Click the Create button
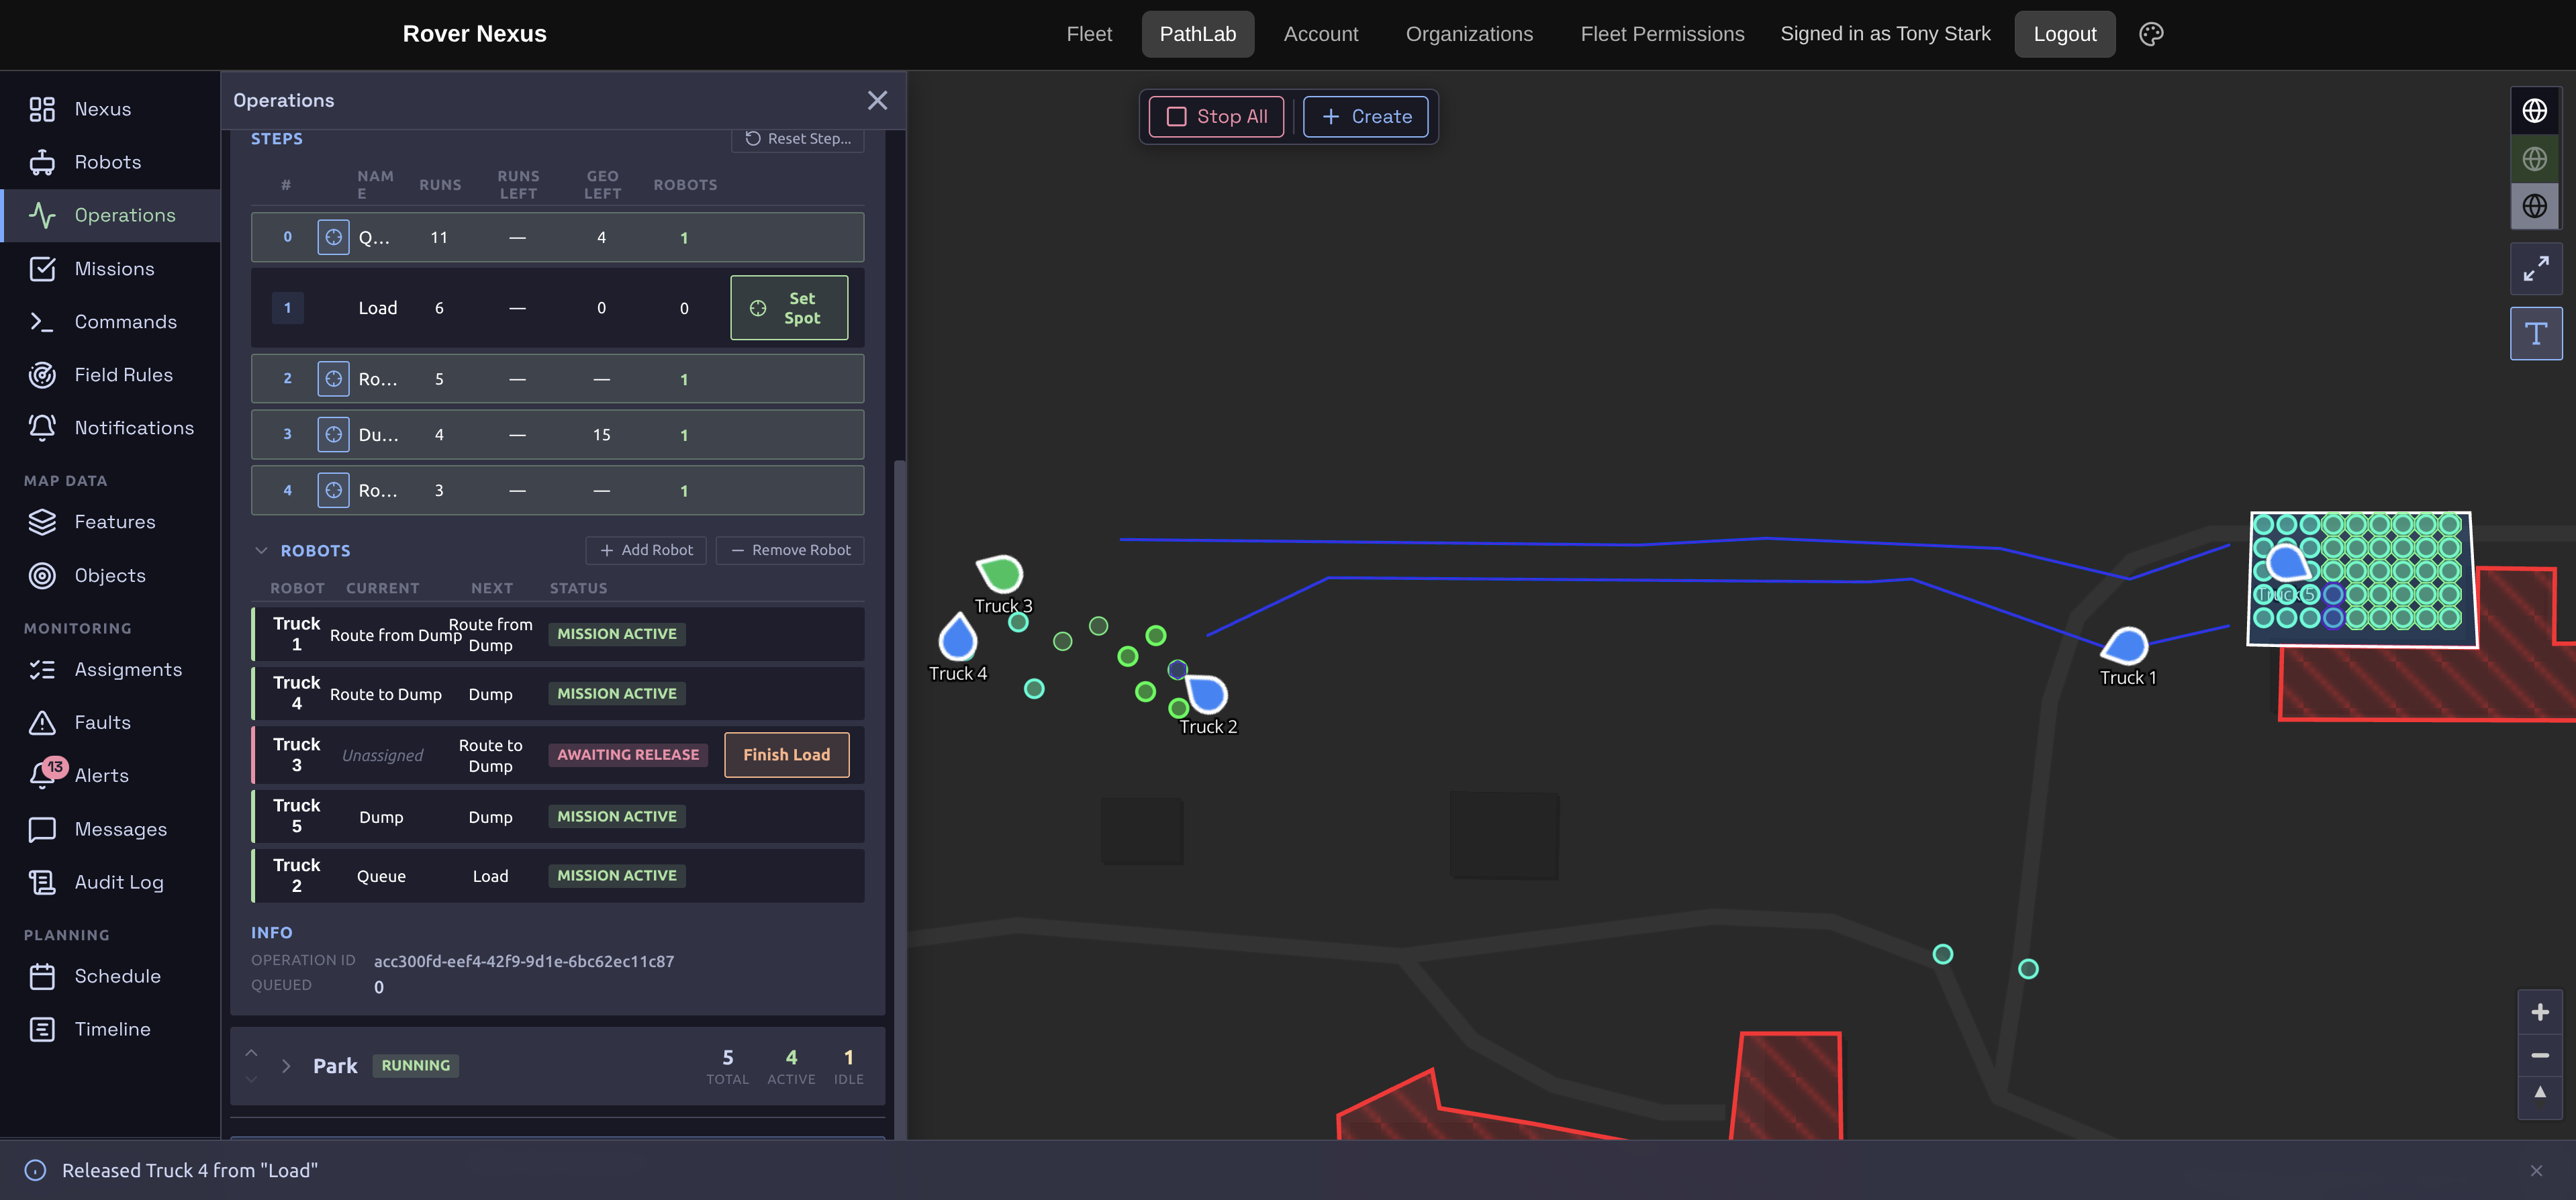 [x=1365, y=117]
